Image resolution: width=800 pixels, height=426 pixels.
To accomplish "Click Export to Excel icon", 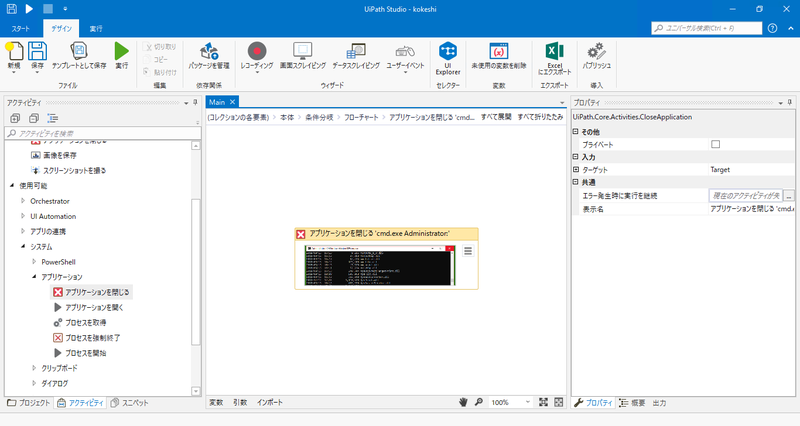I will pos(555,52).
